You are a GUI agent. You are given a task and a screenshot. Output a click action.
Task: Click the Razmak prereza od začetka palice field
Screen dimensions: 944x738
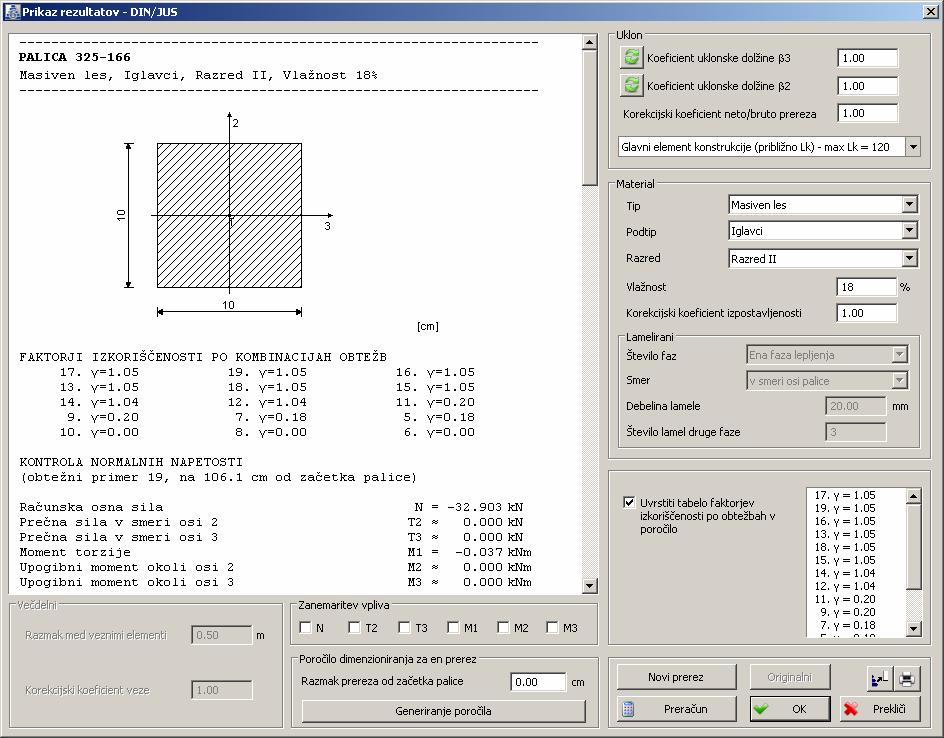pos(538,681)
